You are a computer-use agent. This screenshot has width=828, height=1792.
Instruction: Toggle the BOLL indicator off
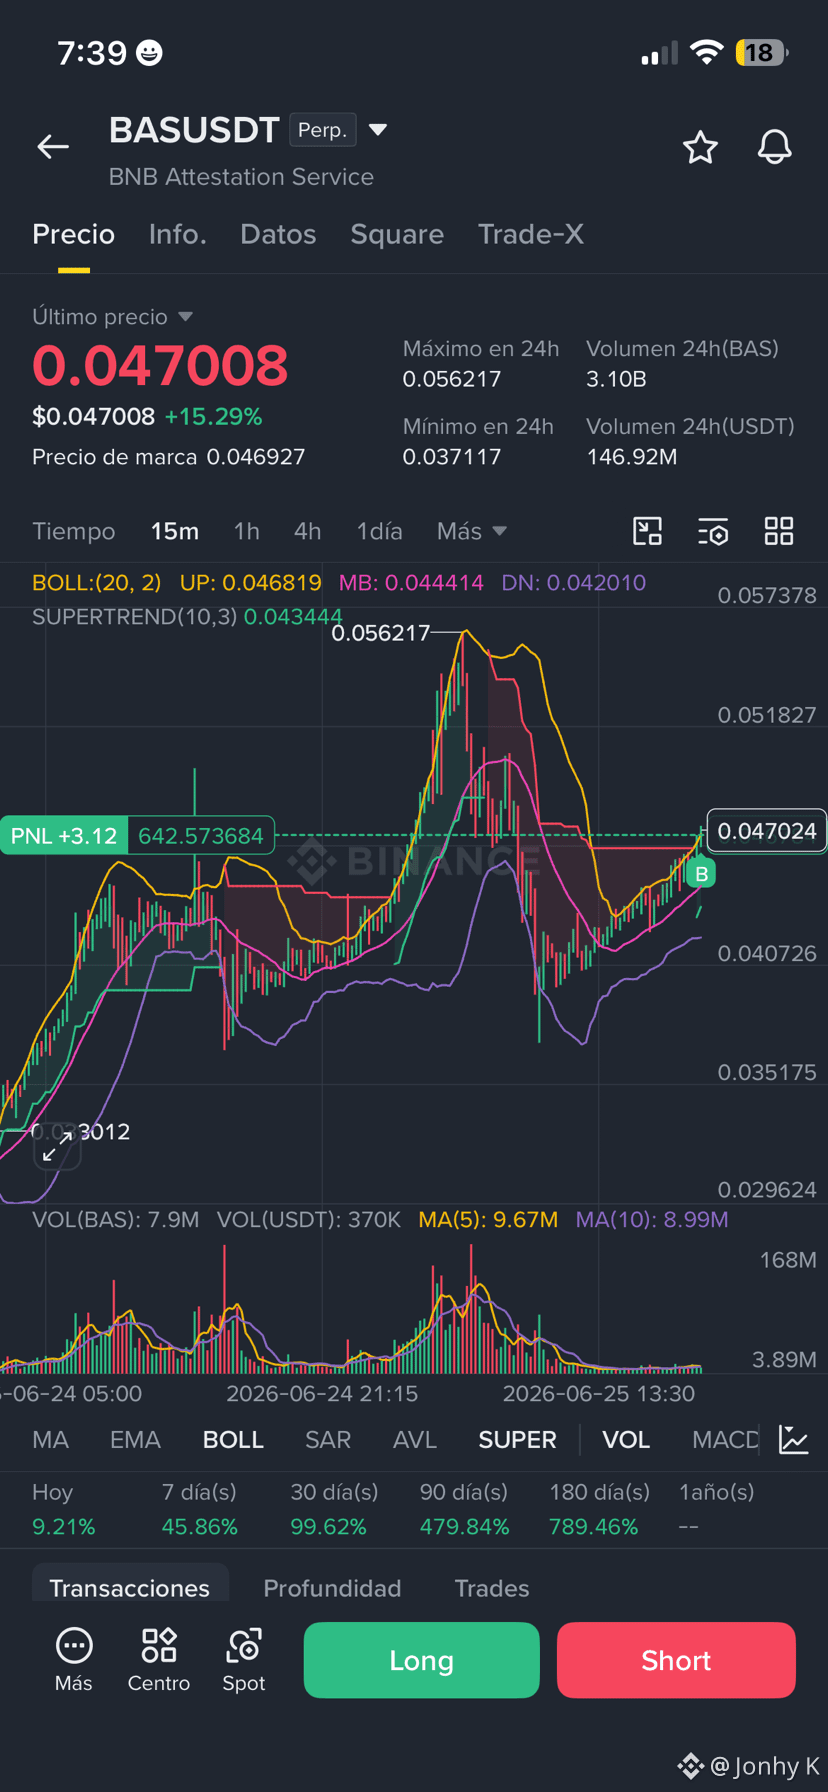coord(233,1440)
